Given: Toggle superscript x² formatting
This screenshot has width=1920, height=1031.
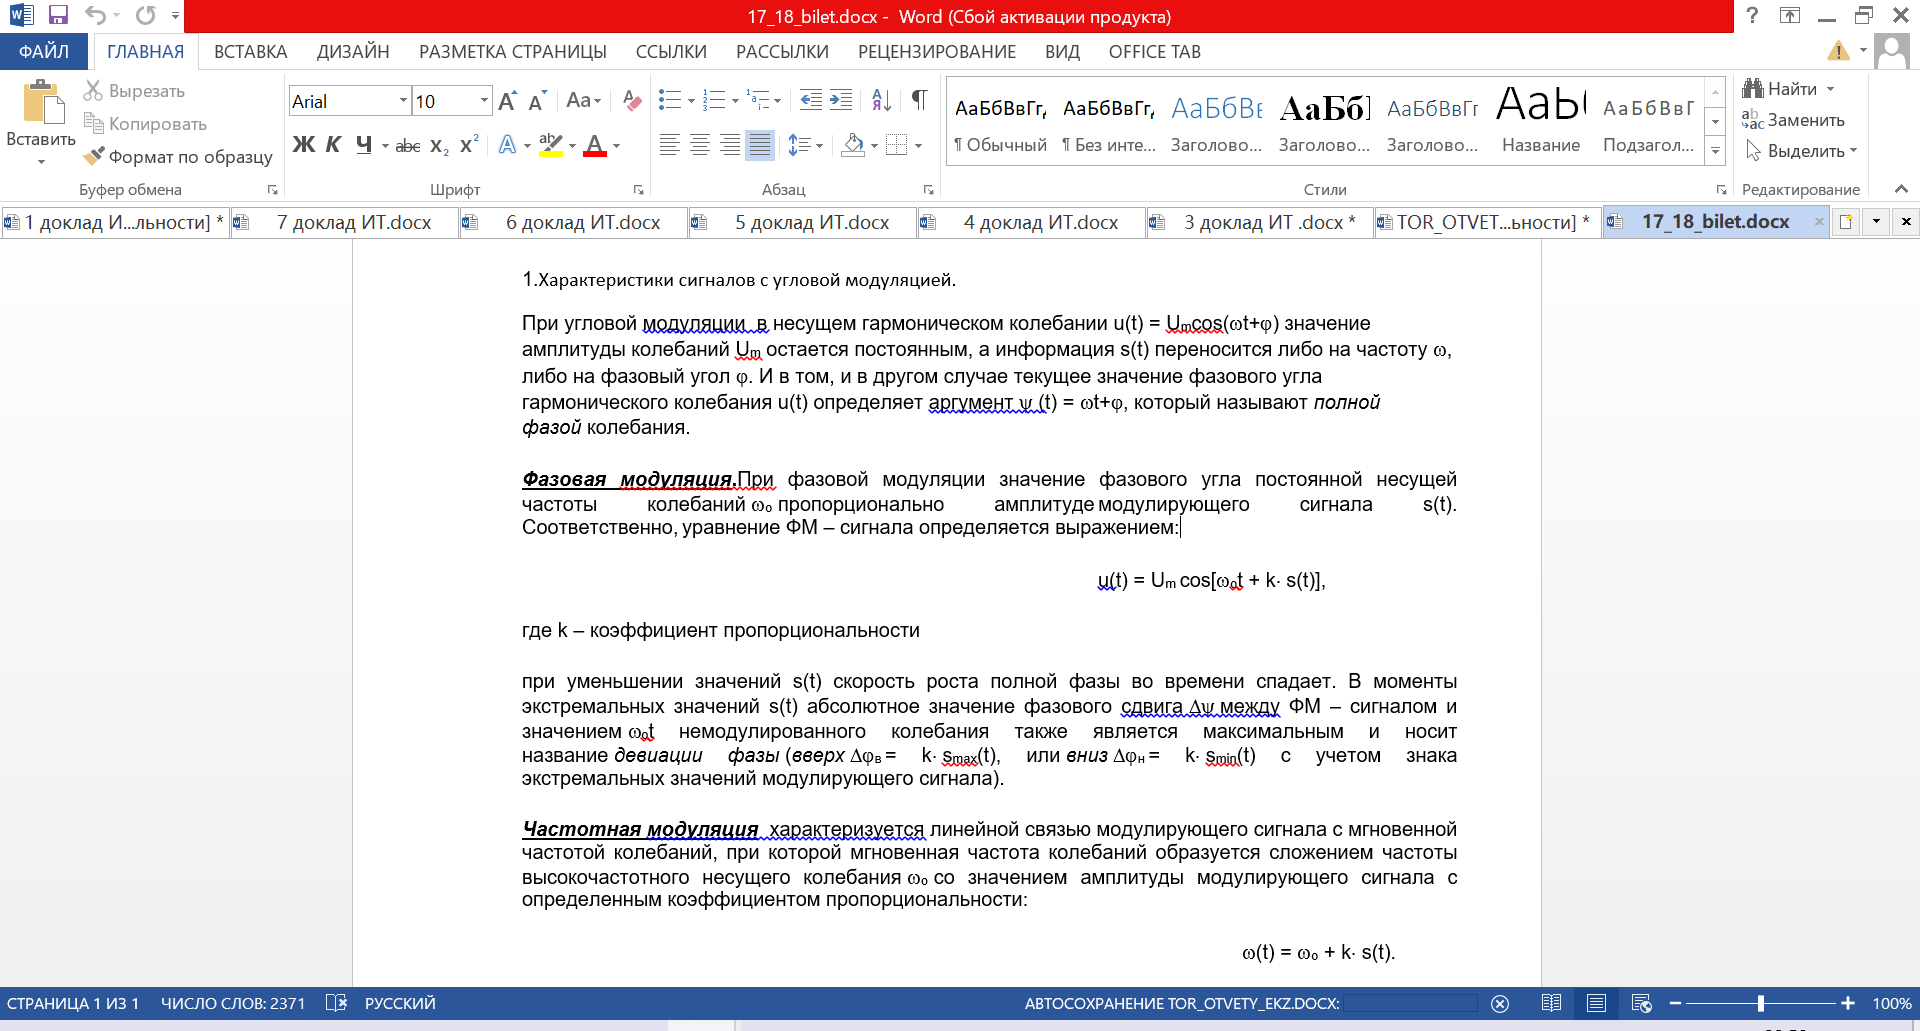Looking at the screenshot, I should click(469, 145).
